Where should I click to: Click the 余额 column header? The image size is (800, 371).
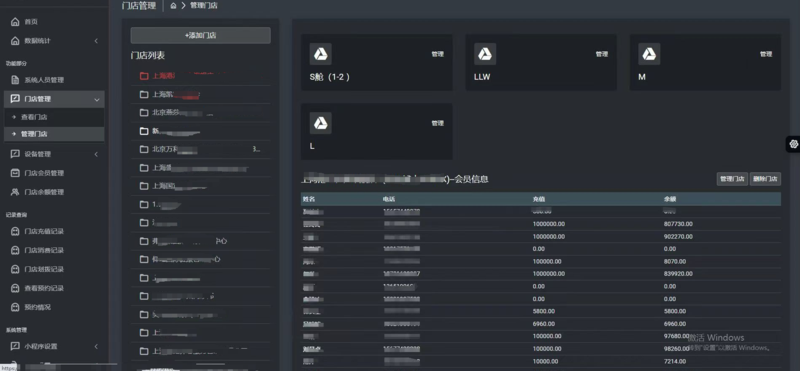(x=669, y=199)
